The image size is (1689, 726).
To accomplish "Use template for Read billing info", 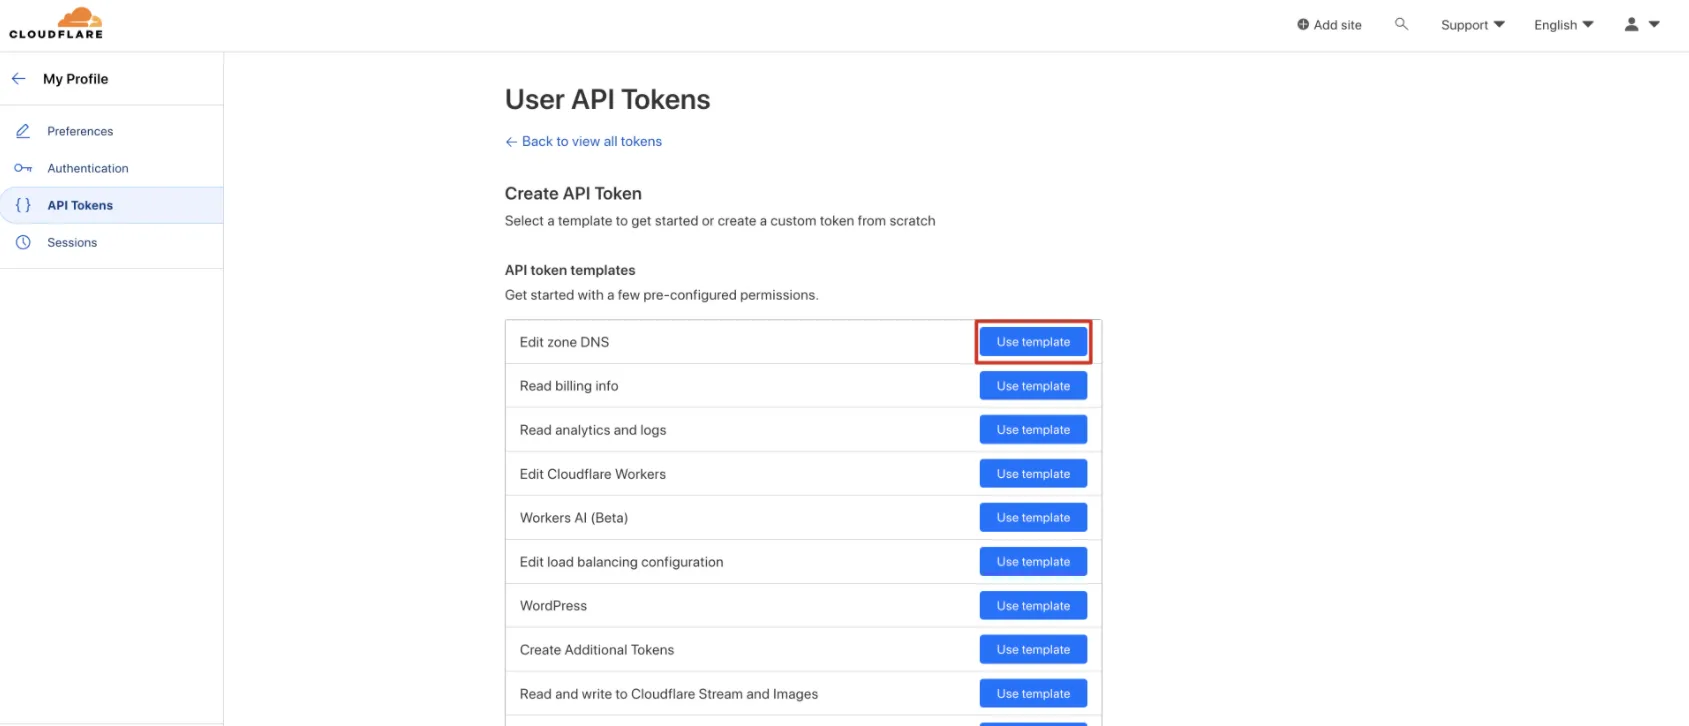I will (x=1033, y=386).
